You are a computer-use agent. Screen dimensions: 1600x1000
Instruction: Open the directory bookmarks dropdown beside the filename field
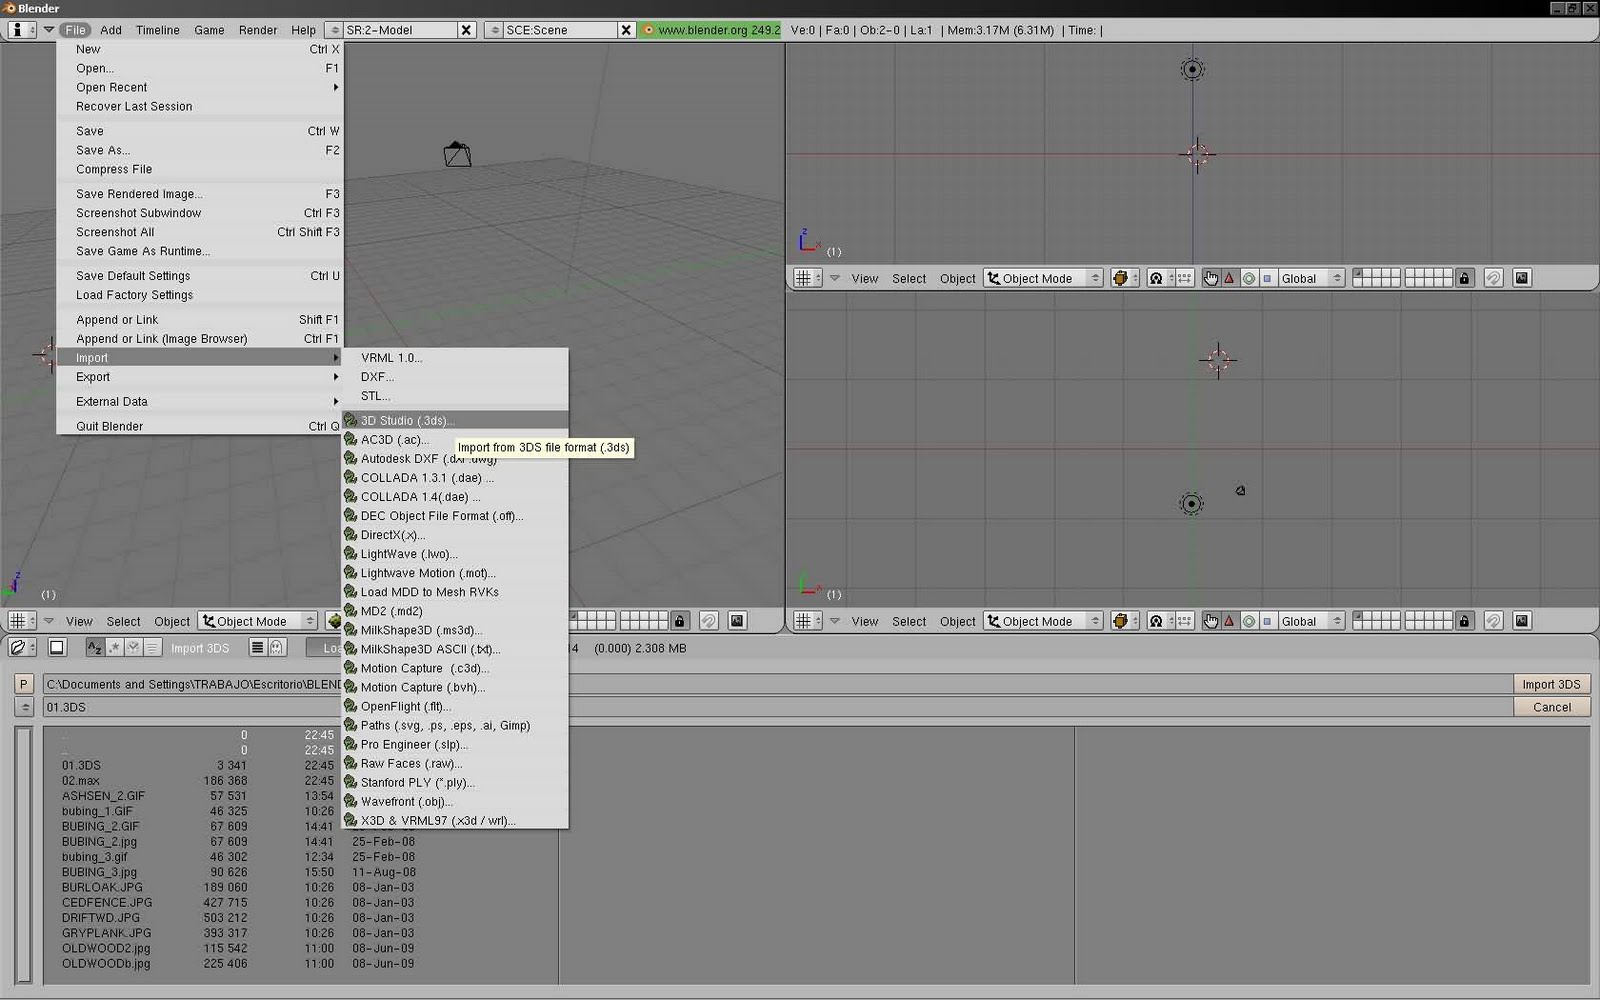24,707
